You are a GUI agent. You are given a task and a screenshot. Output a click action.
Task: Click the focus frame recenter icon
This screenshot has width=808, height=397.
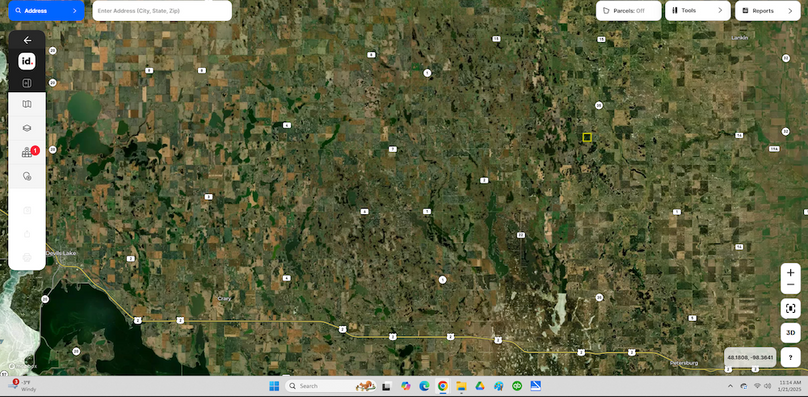(x=790, y=309)
